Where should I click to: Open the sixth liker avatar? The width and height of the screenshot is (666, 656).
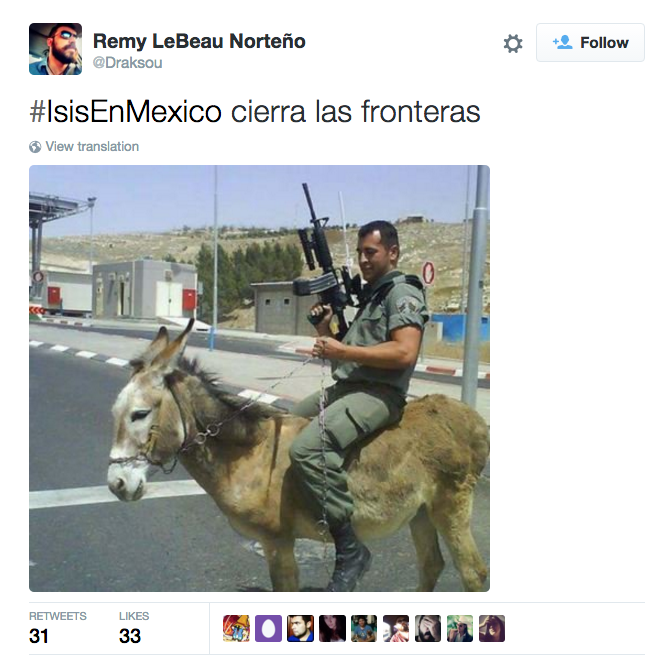(396, 628)
